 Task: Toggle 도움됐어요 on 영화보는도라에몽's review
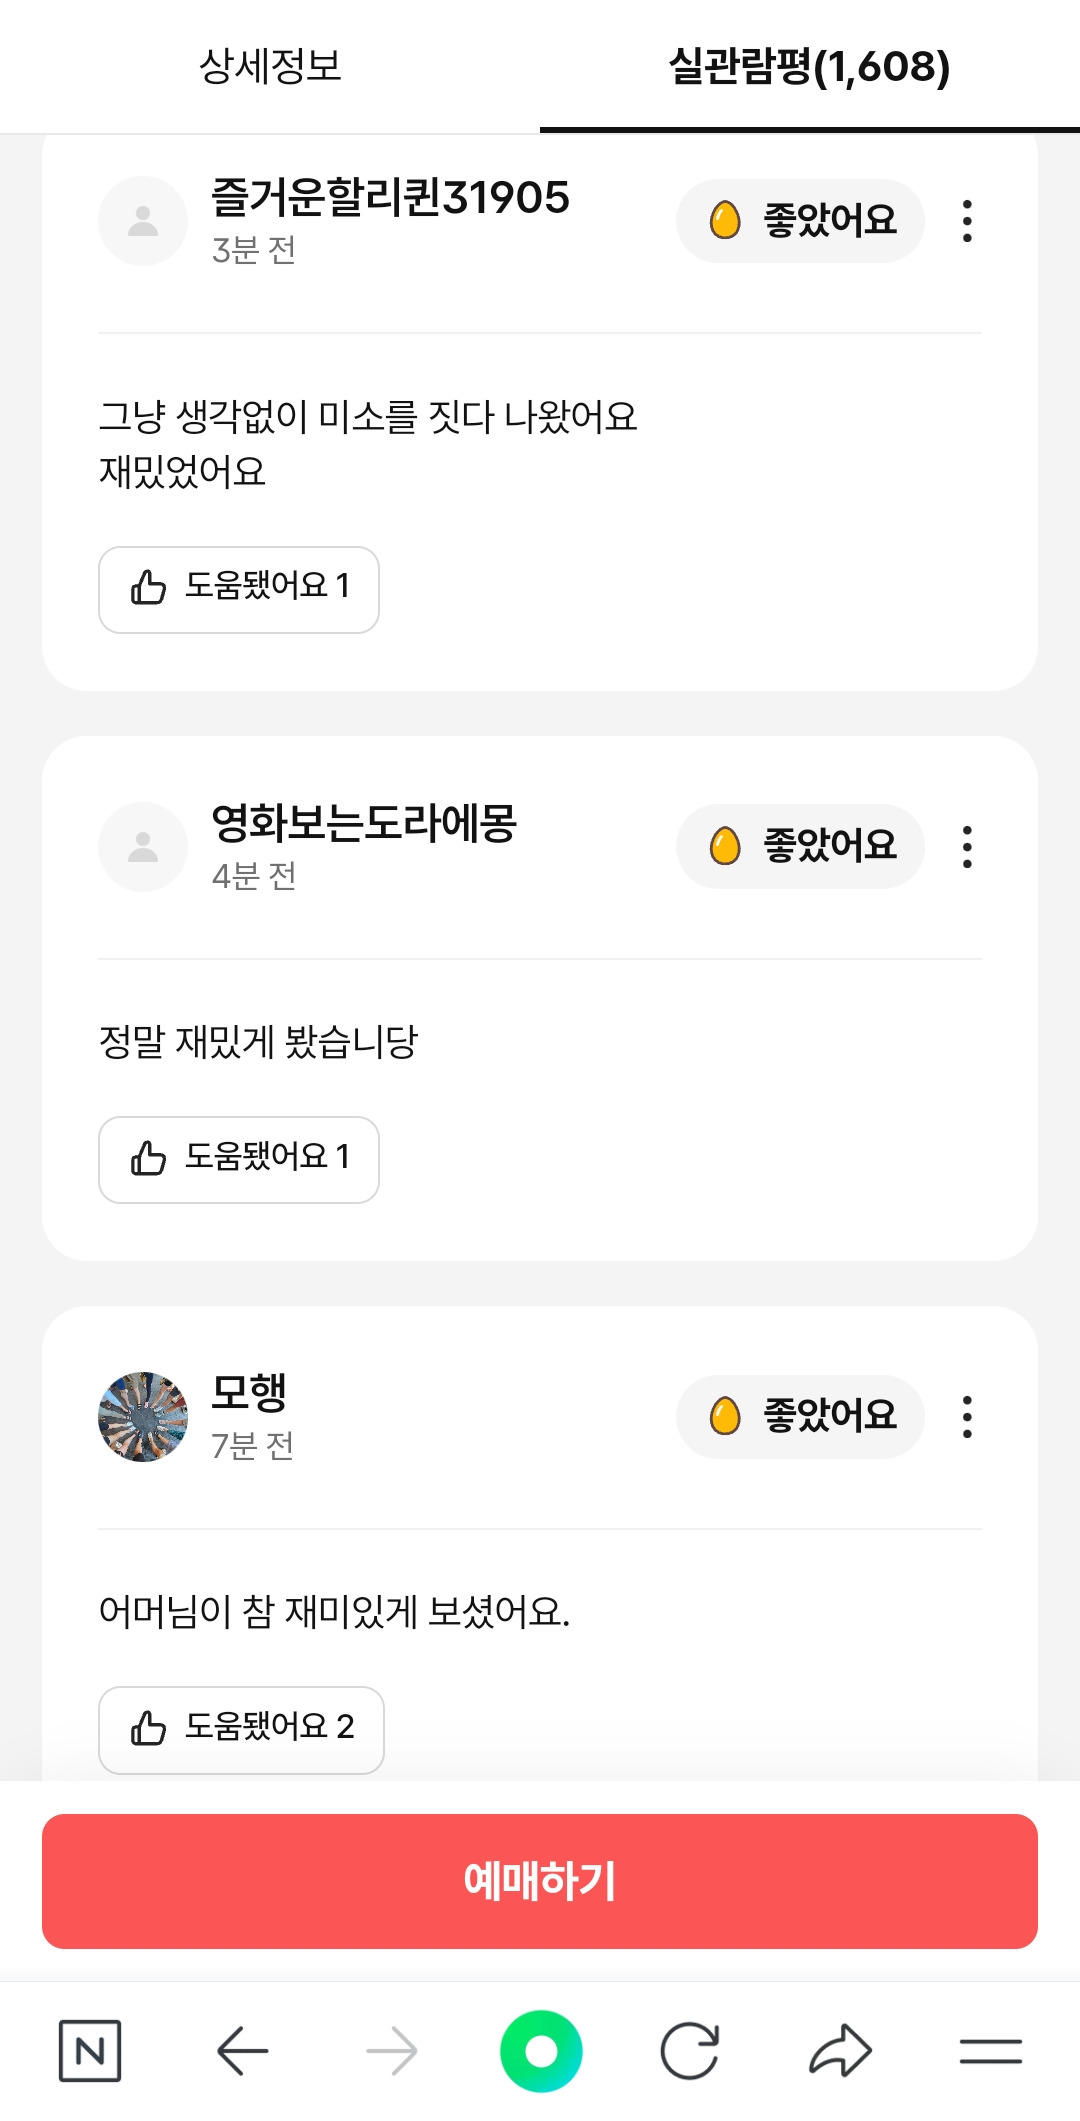[x=239, y=1159]
